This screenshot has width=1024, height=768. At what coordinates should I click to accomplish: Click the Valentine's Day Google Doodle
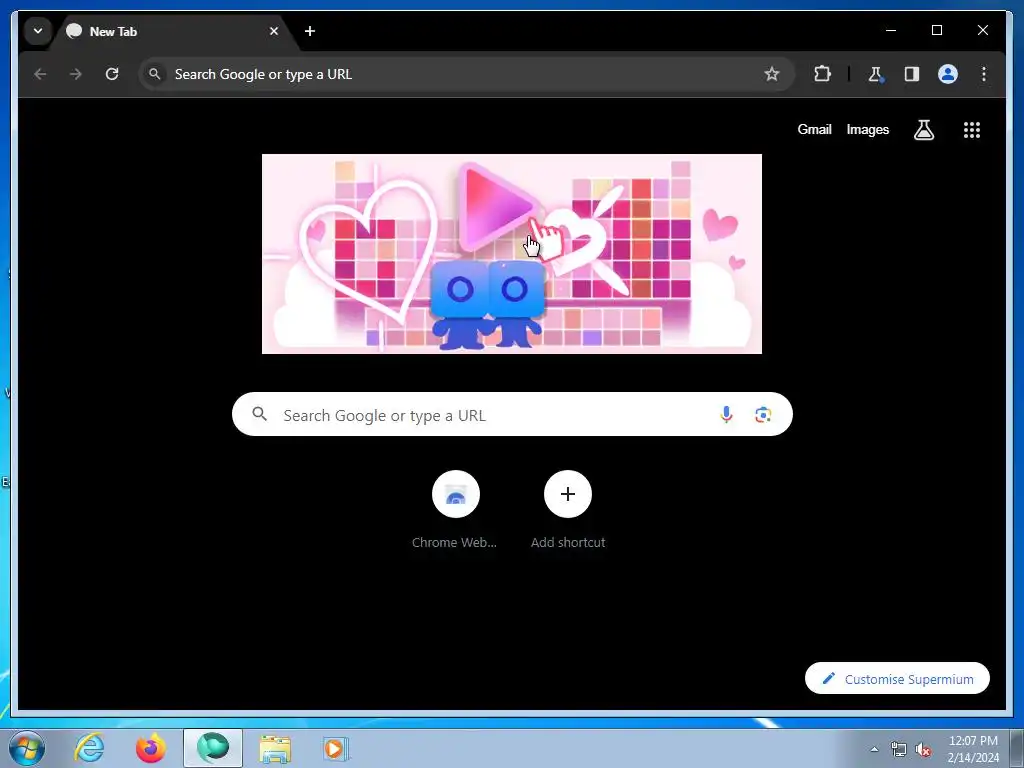click(511, 254)
